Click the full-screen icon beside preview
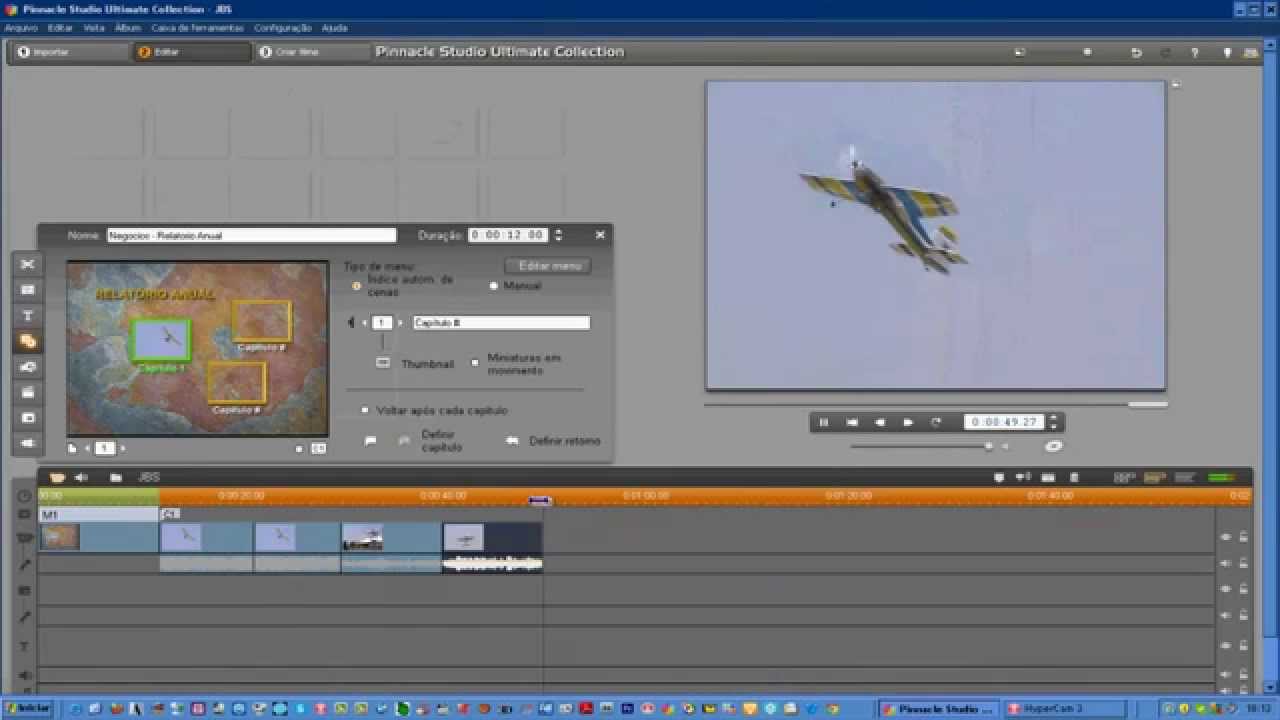This screenshot has height=720, width=1280. [1176, 85]
